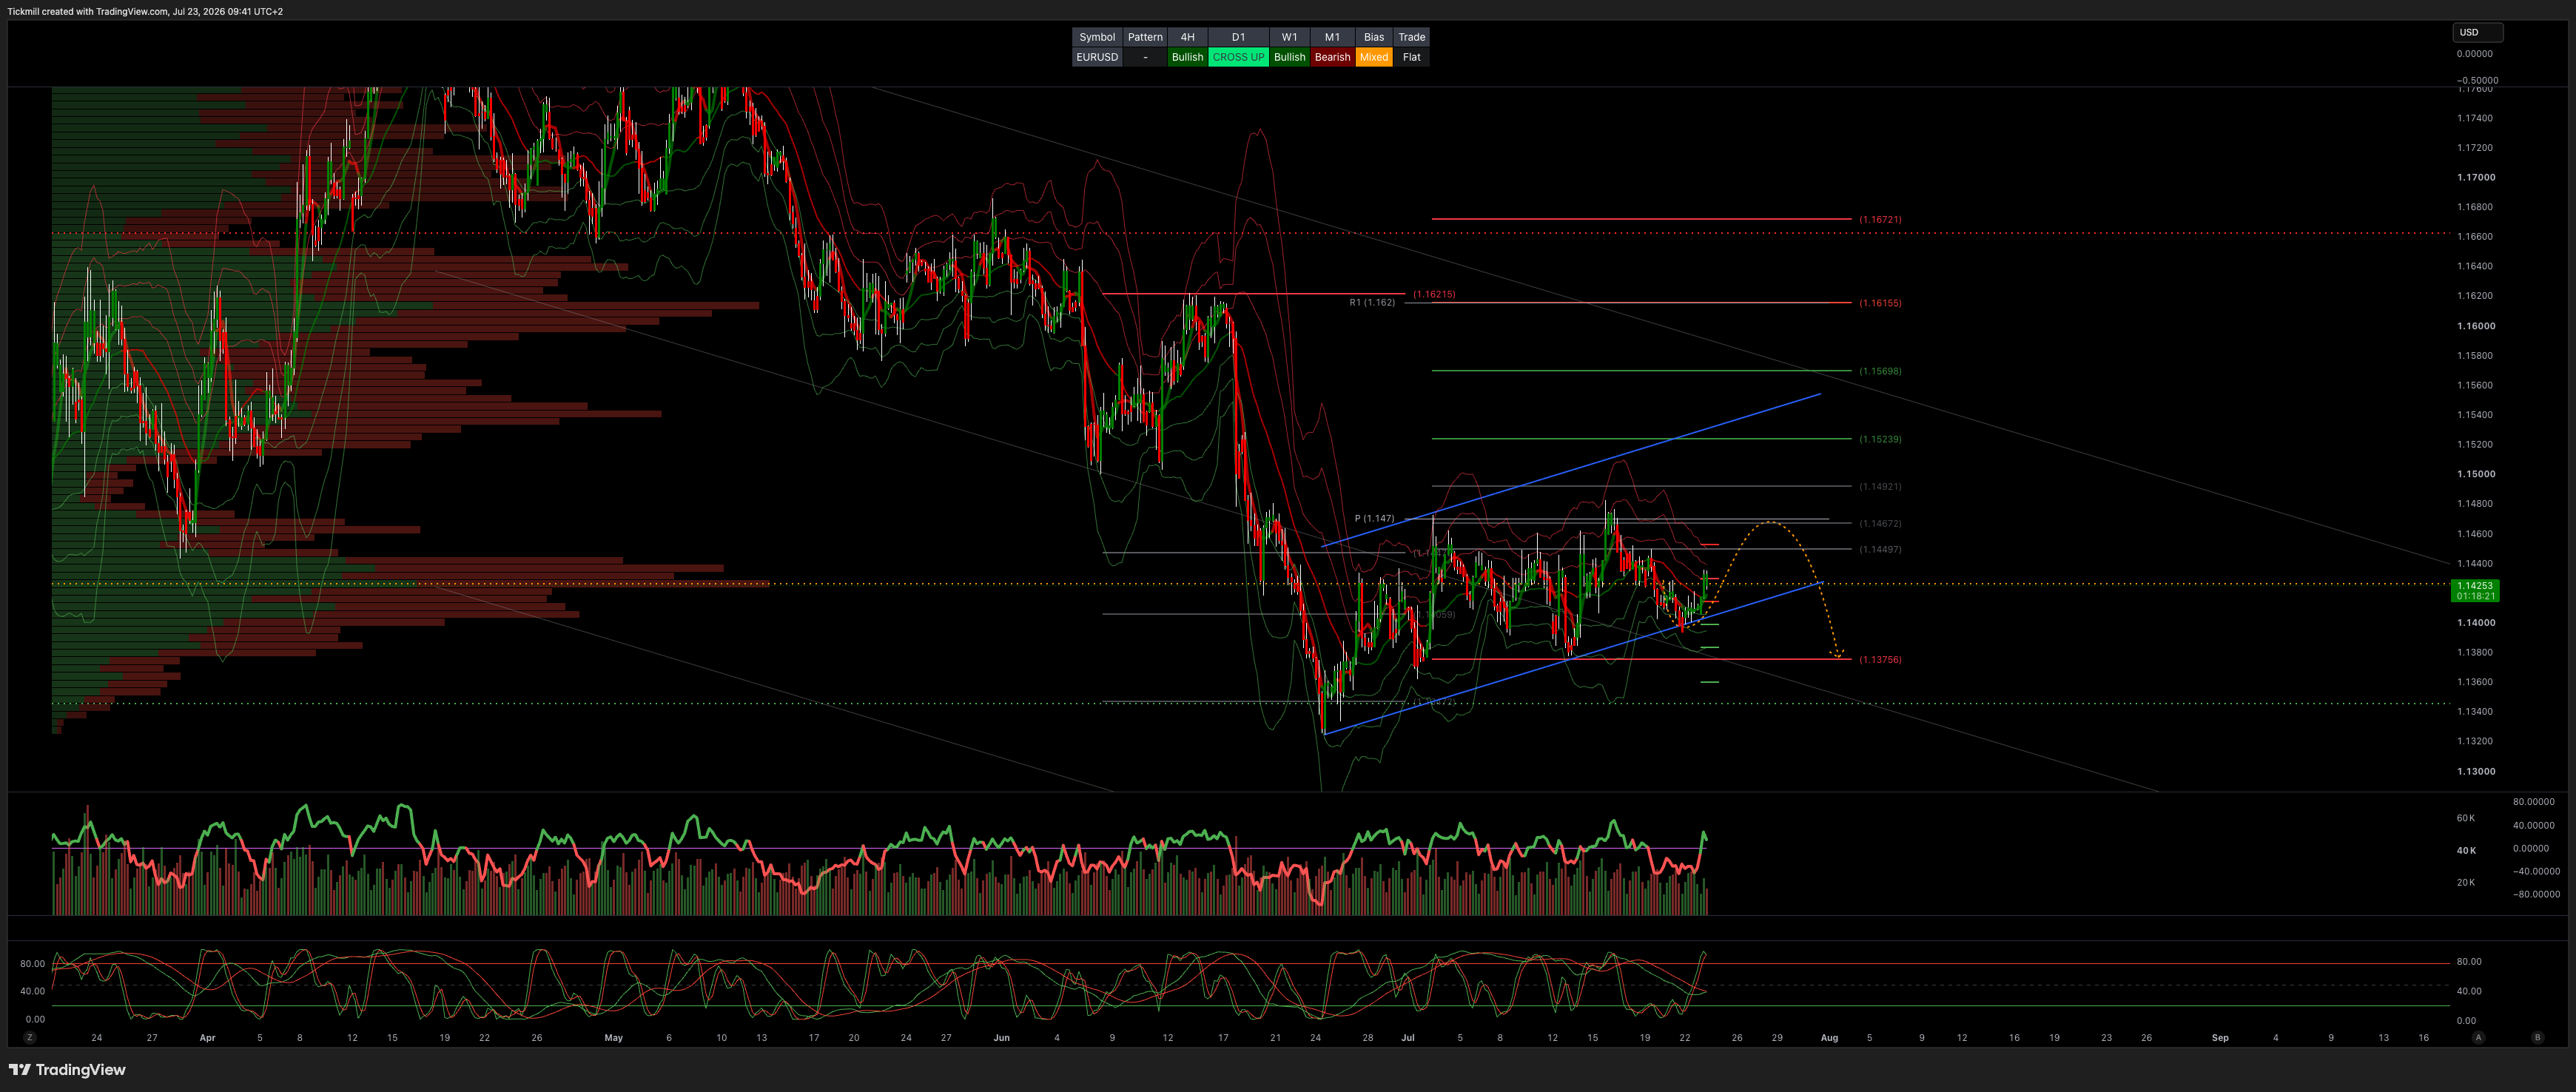Image resolution: width=2576 pixels, height=1092 pixels.
Task: Click 1.16000 on the price scale
Action: (2476, 326)
